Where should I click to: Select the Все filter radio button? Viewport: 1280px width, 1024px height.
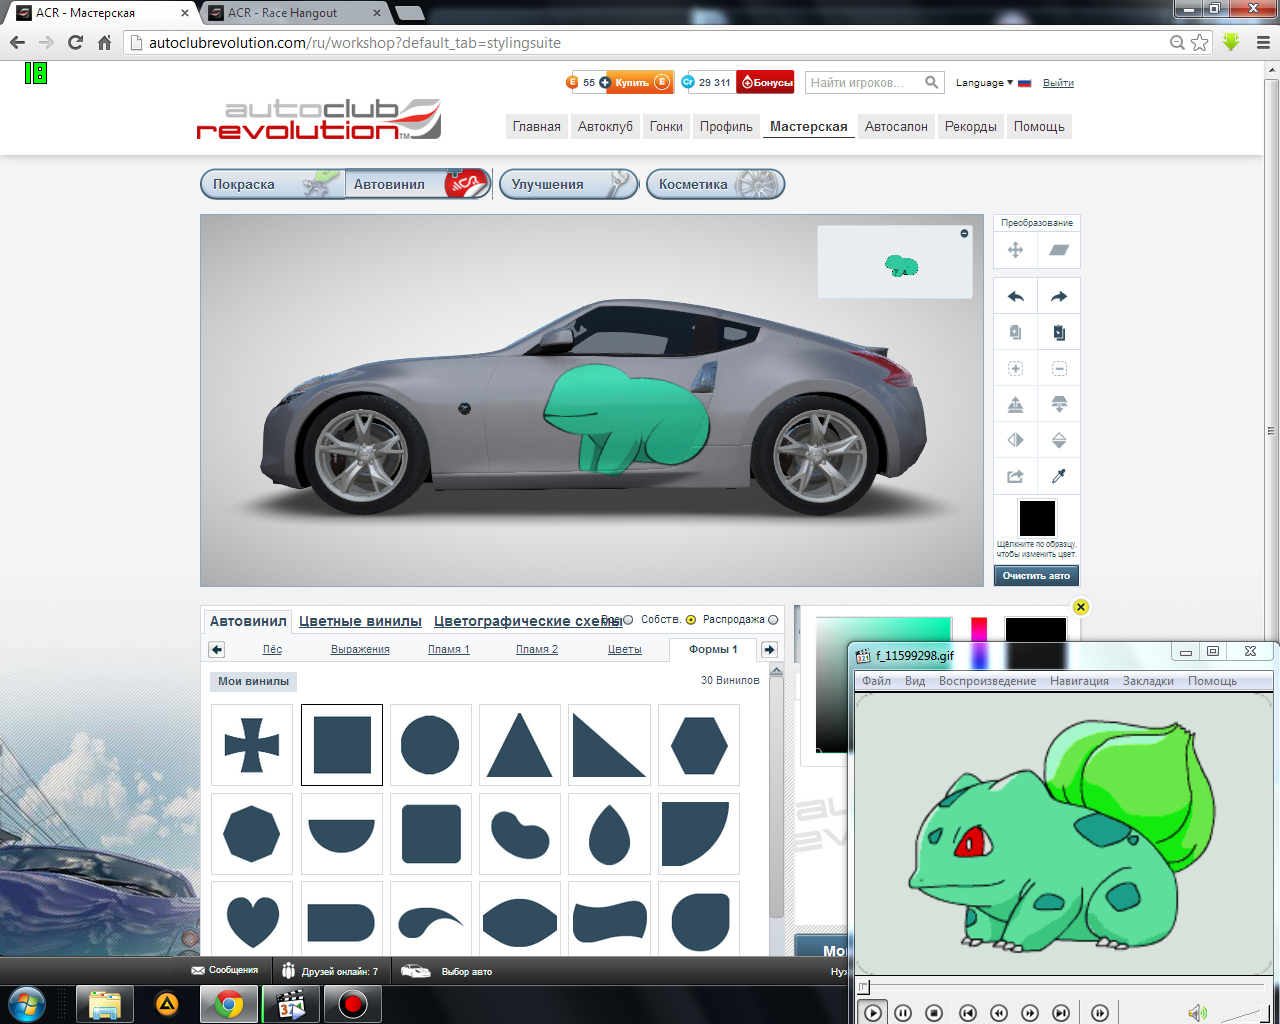click(628, 620)
